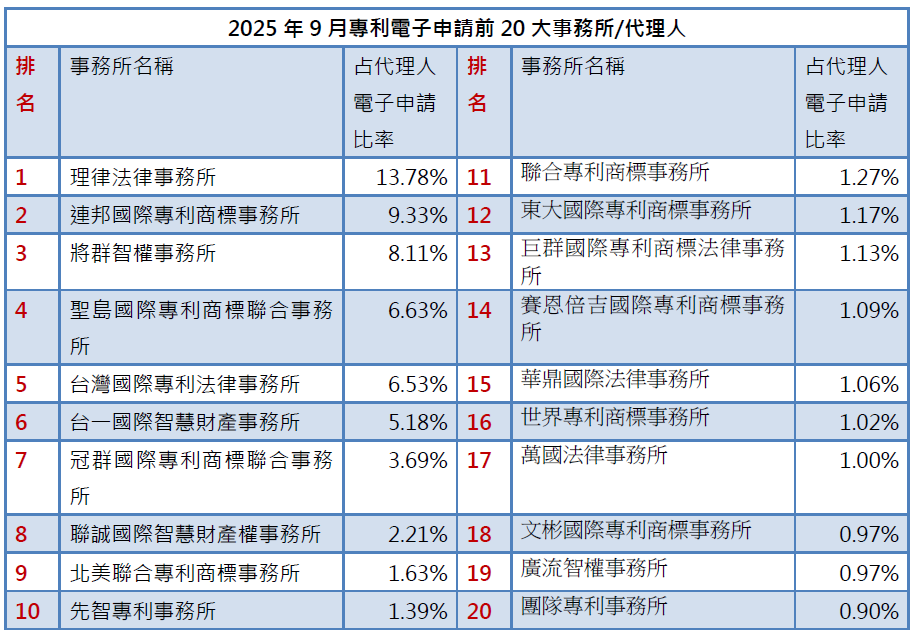
Task: Select the 萬國法律事務所 cell
Action: [594, 456]
